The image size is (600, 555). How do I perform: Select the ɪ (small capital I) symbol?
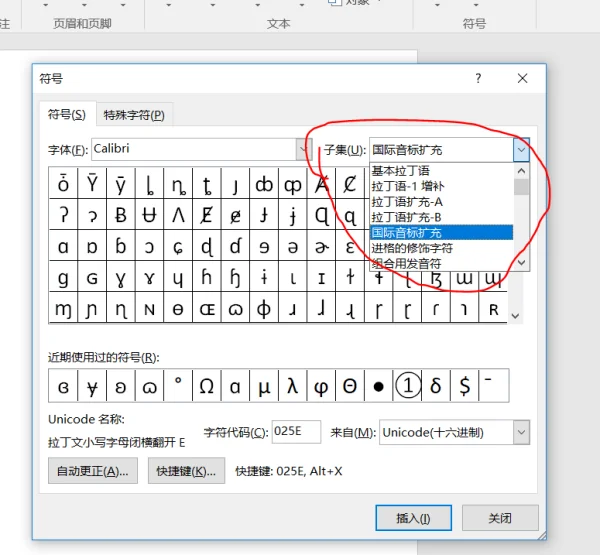coord(321,278)
